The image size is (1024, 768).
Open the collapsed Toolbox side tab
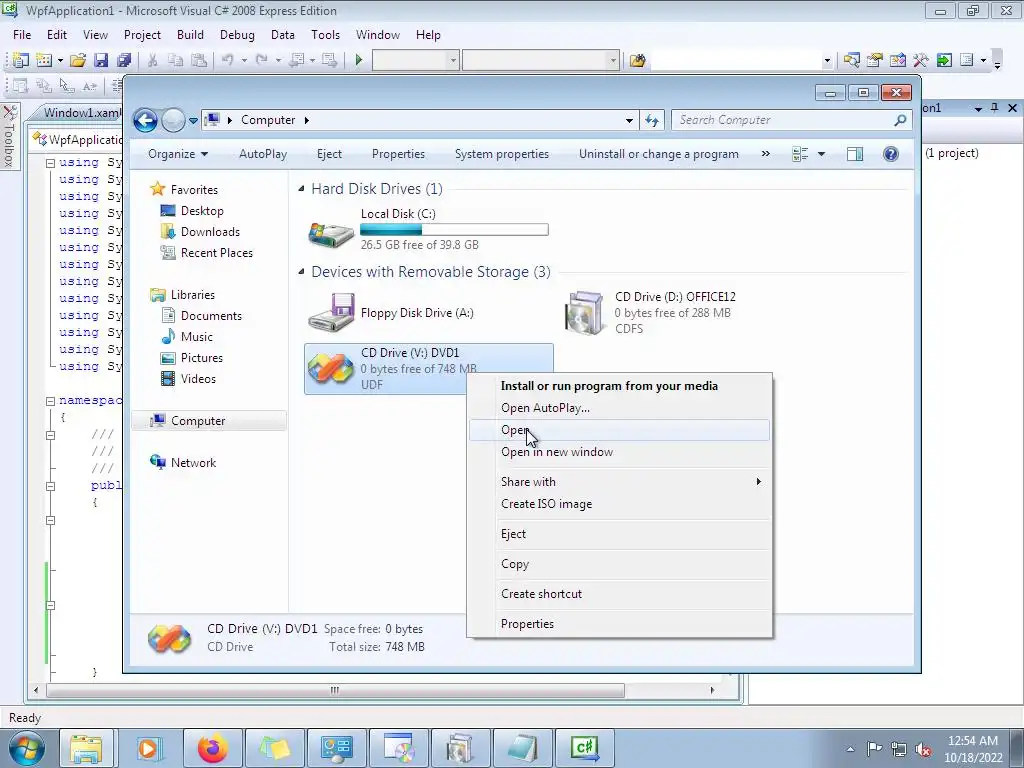(x=10, y=136)
